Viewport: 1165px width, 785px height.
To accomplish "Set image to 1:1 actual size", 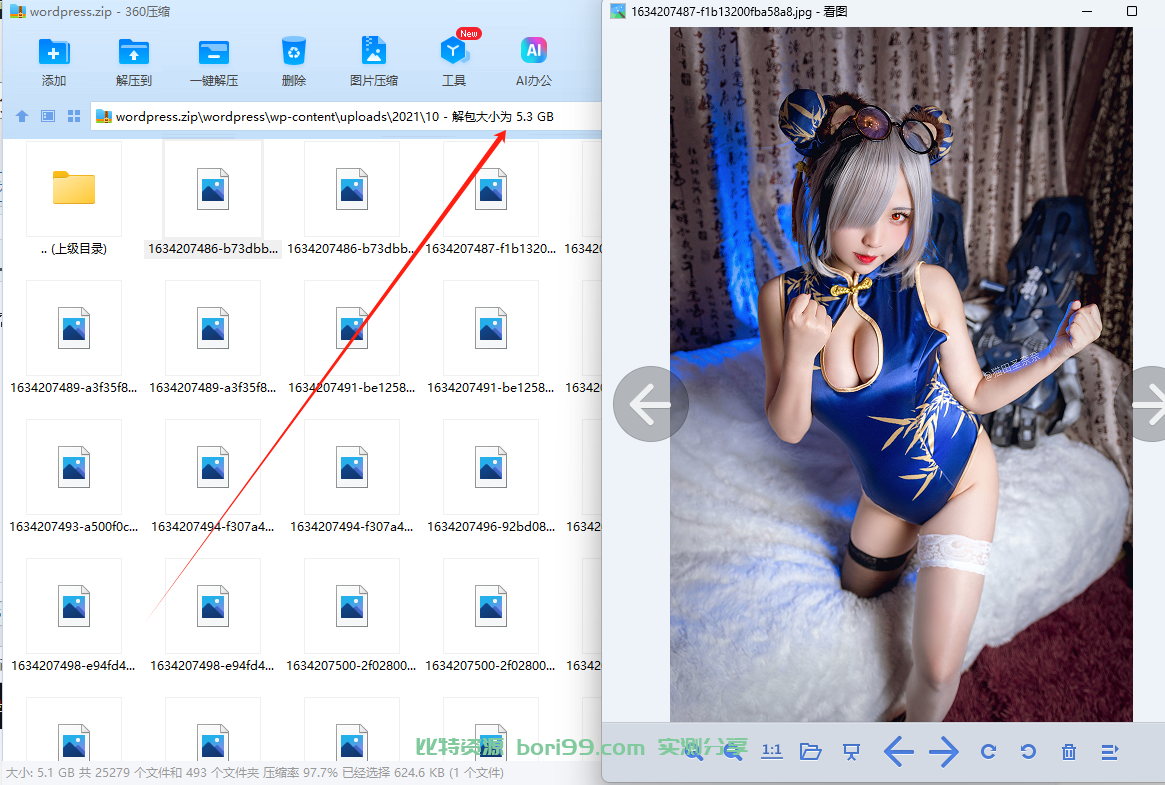I will pyautogui.click(x=771, y=751).
